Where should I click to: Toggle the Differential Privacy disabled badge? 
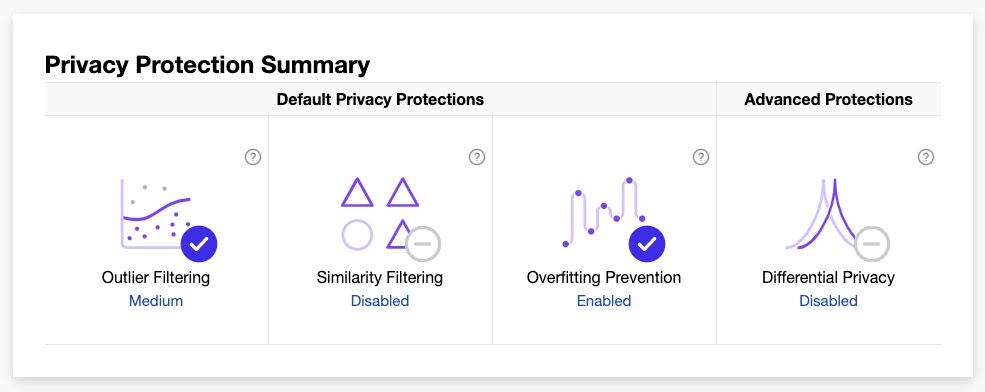(872, 244)
